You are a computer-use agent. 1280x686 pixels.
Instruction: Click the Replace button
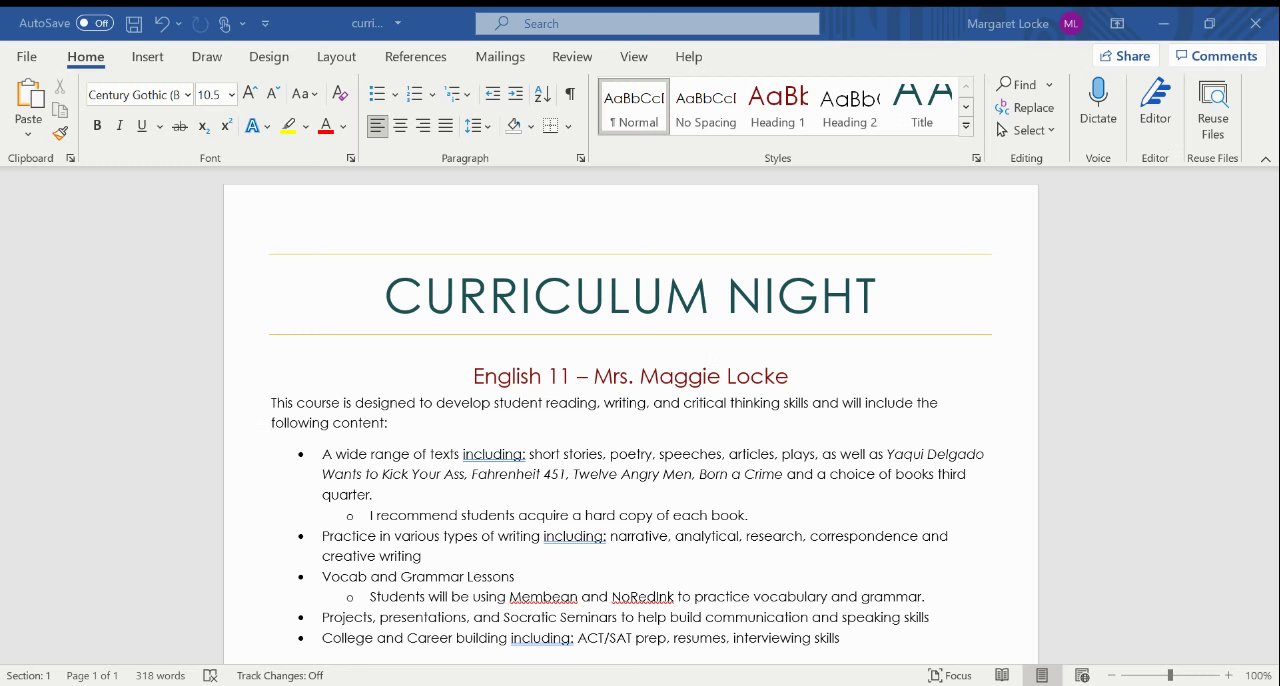[1025, 108]
